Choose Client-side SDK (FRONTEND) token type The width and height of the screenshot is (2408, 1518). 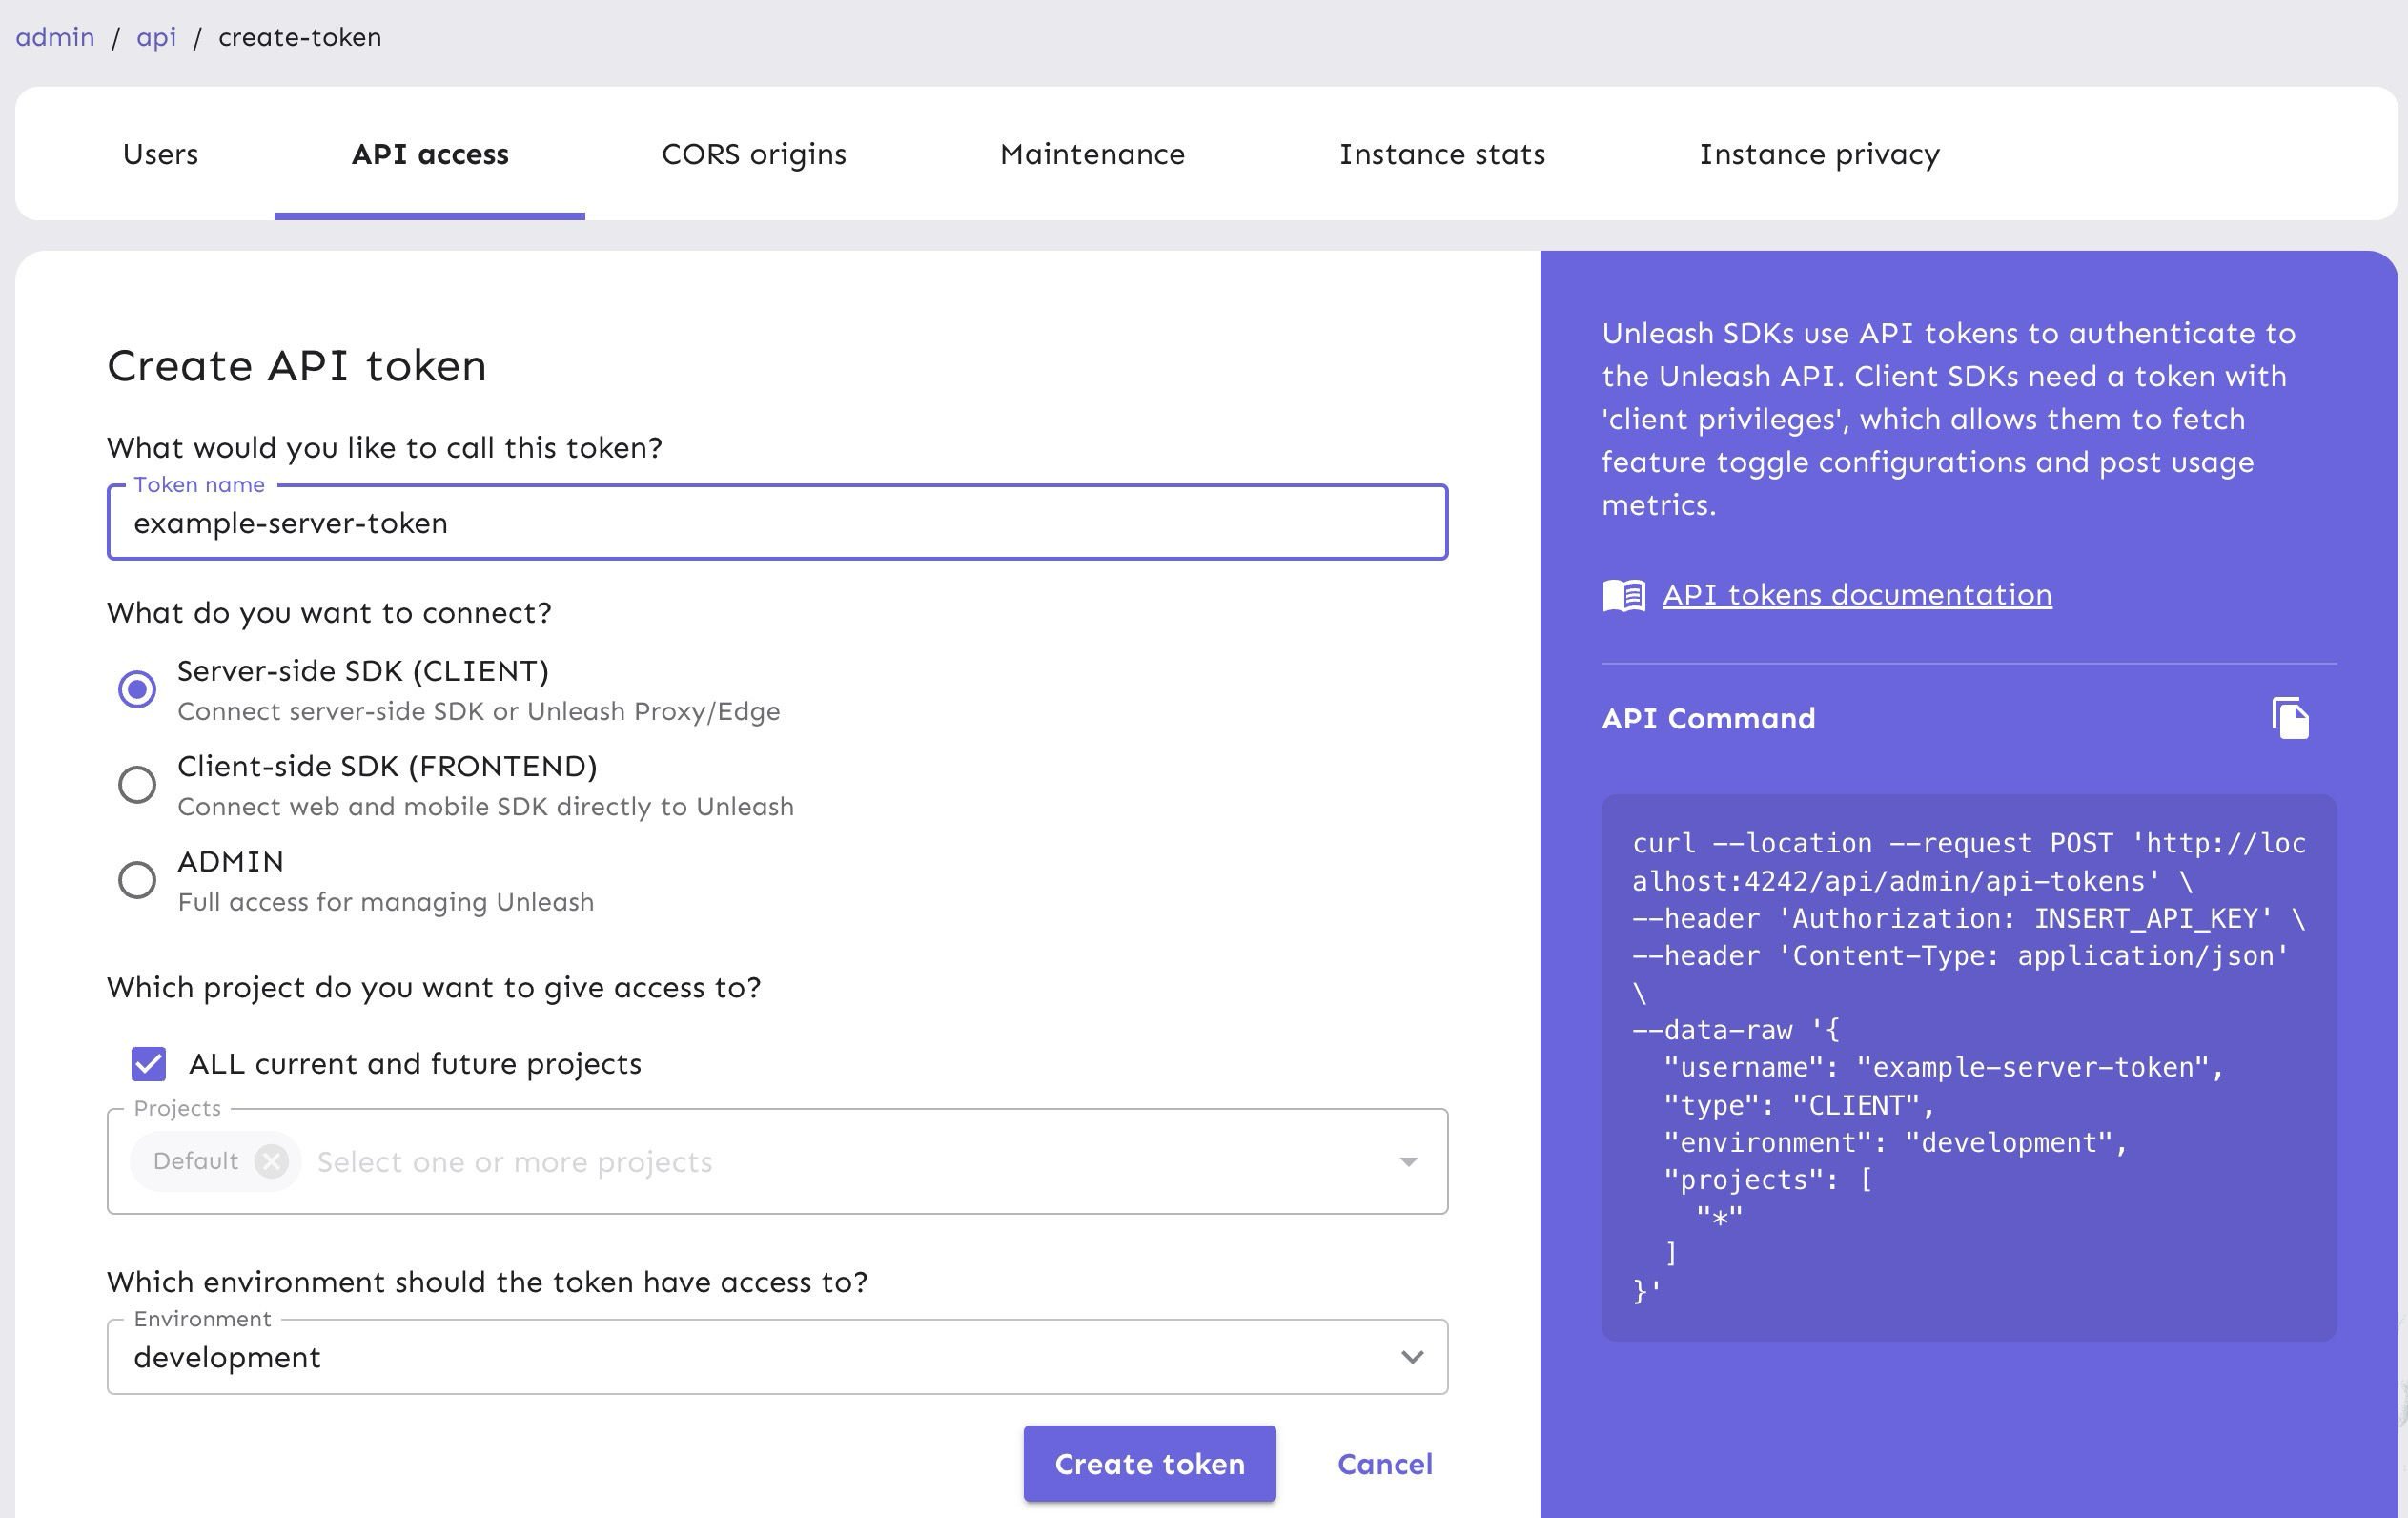tap(137, 784)
